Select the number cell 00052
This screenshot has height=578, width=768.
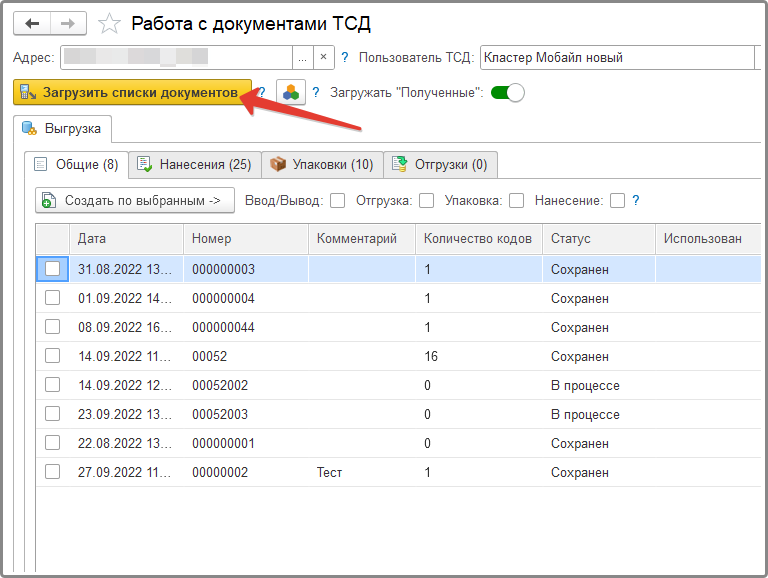coord(246,356)
